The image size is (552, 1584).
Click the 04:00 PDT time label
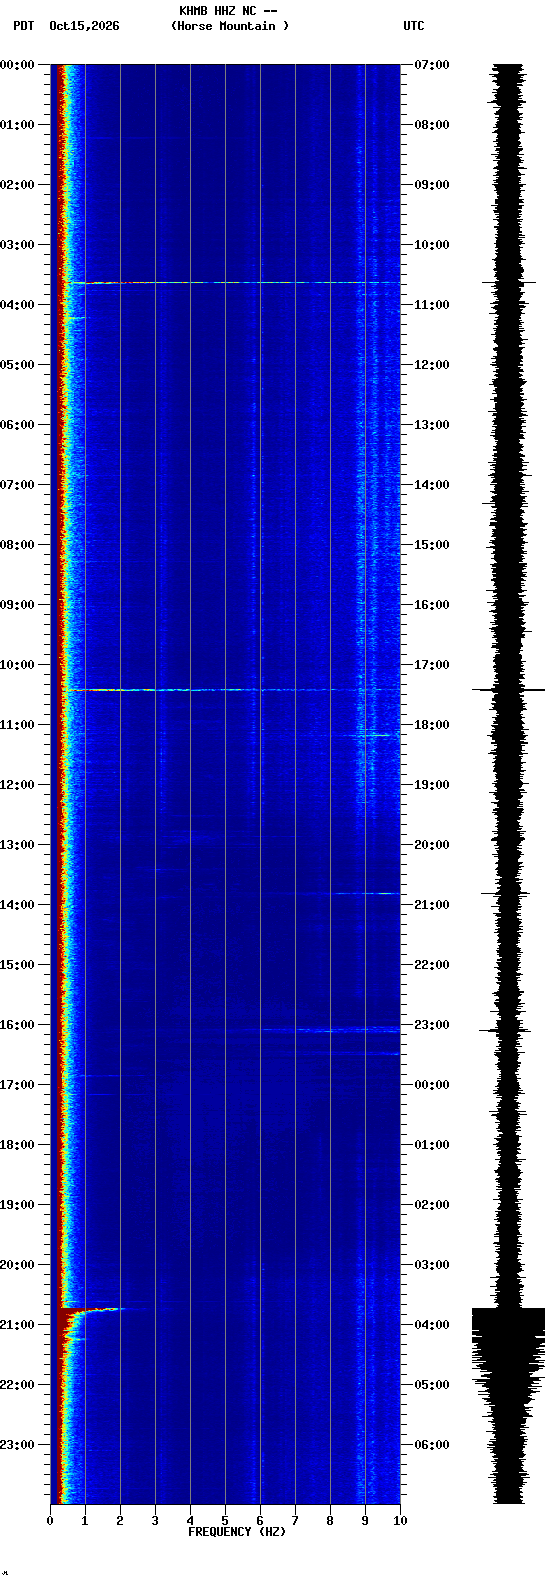[x=17, y=305]
